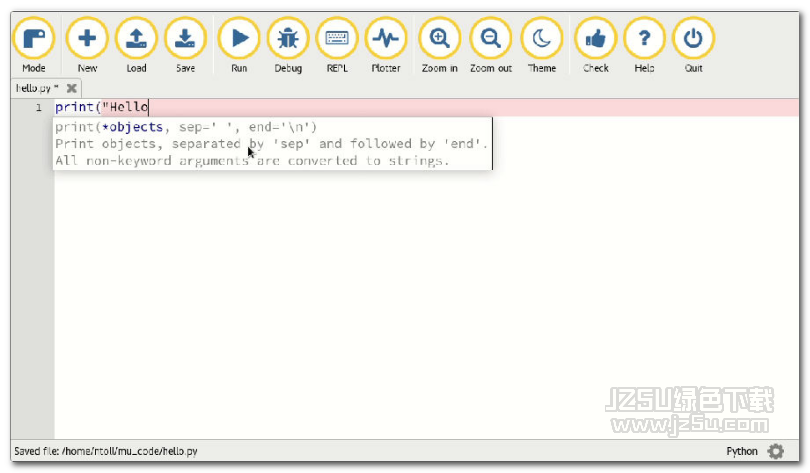Check the code for errors

coord(596,45)
